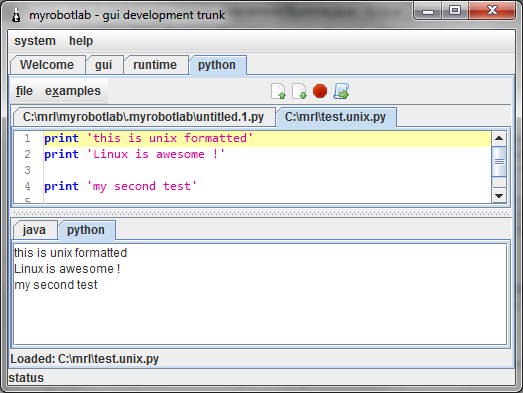Click console output 'my second test'
Screen dimensions: 523x393
56,285
